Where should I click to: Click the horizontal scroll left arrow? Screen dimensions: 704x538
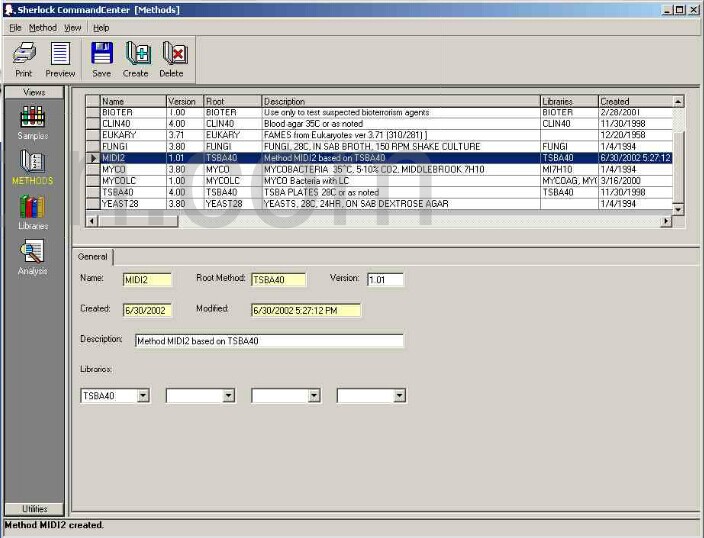(92, 221)
